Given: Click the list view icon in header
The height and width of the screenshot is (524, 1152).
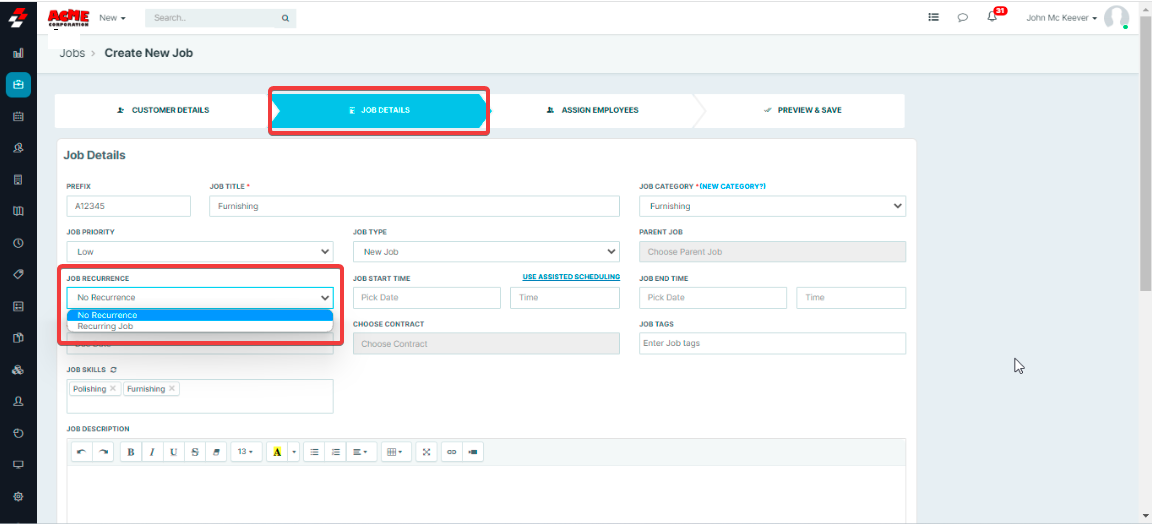Looking at the screenshot, I should [x=933, y=18].
